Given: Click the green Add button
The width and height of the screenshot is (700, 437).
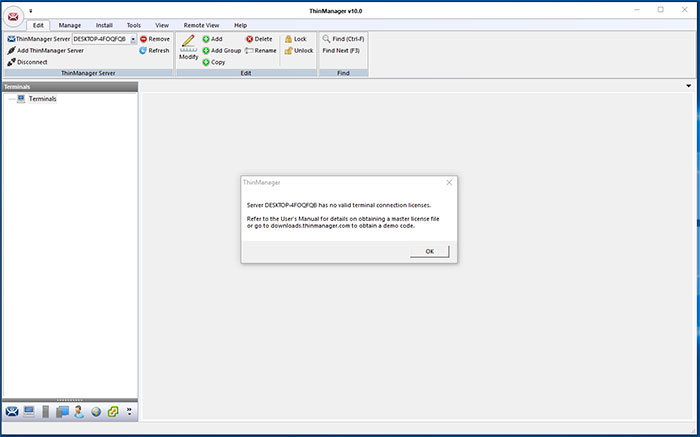Looking at the screenshot, I should click(x=212, y=39).
